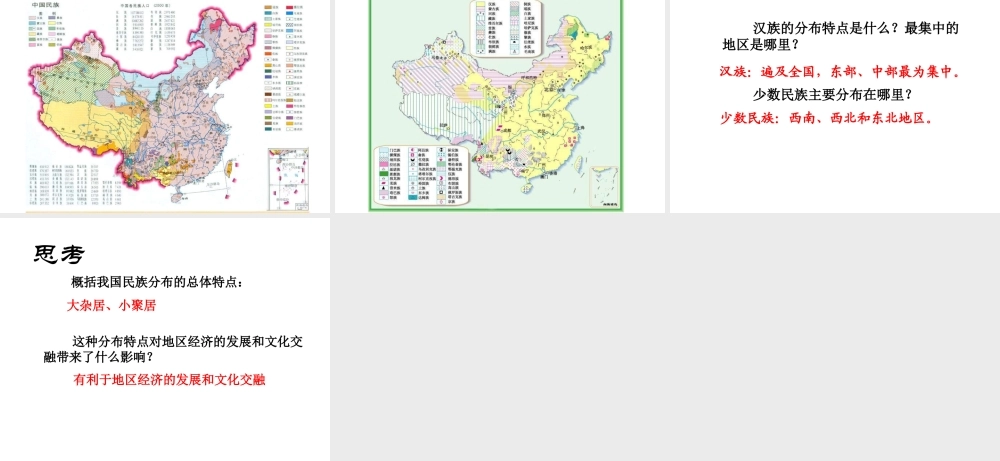Click the legend box atop green-bordered map
Image resolution: width=1000 pixels, height=461 pixels.
click(x=506, y=27)
